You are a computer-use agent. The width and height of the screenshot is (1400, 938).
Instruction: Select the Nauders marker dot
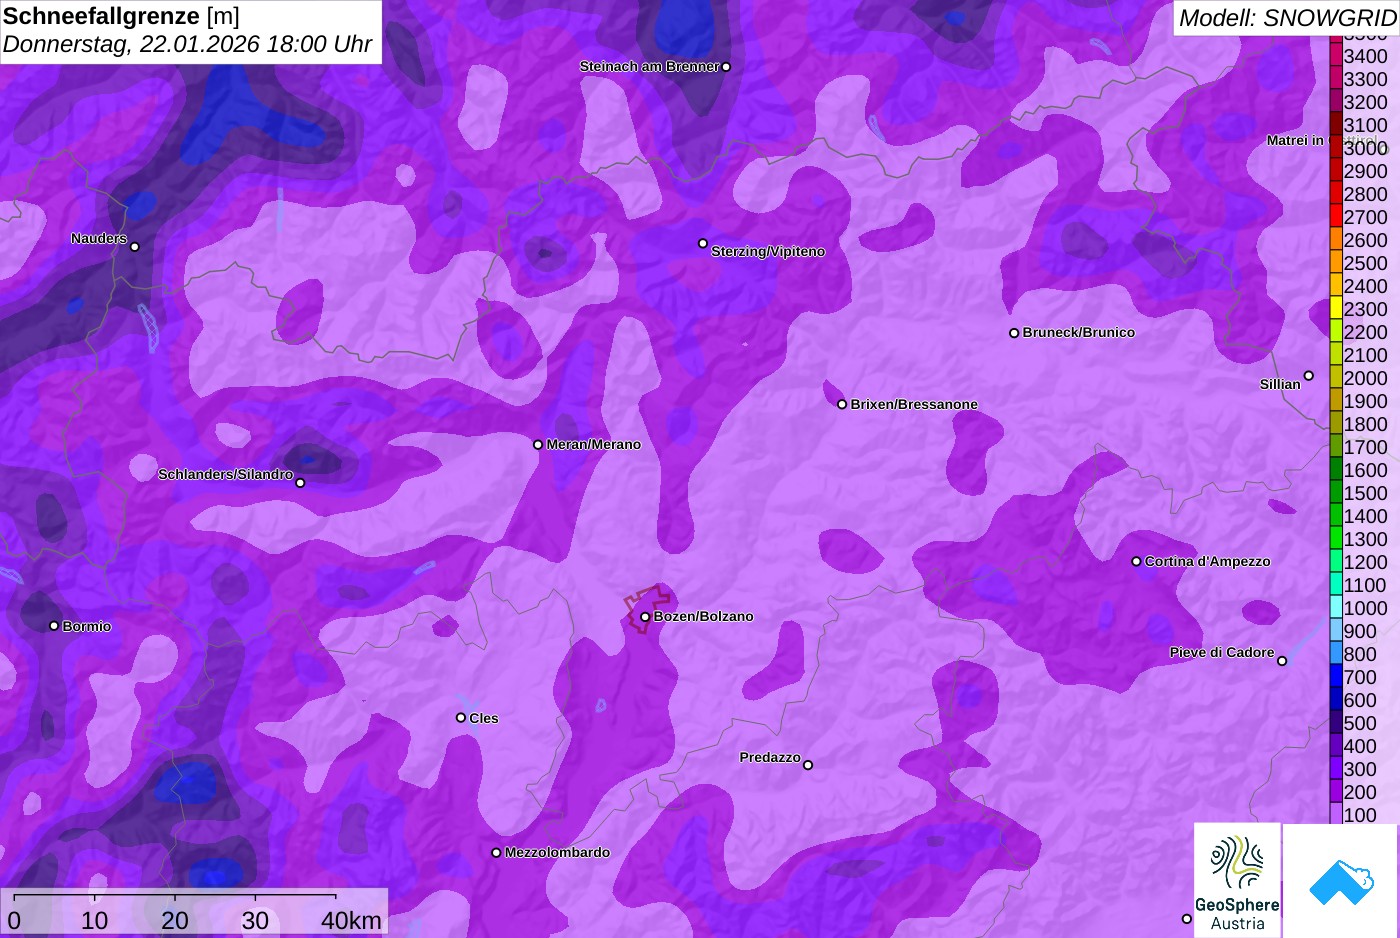[x=135, y=246]
